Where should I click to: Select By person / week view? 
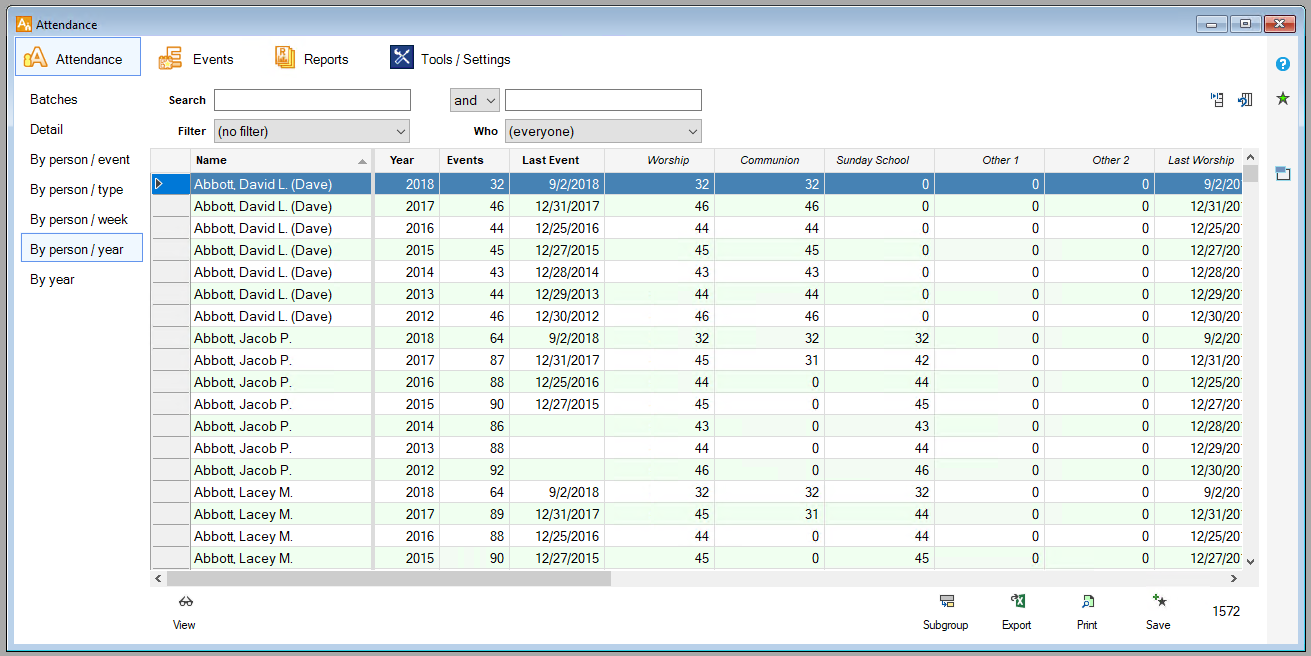click(79, 219)
